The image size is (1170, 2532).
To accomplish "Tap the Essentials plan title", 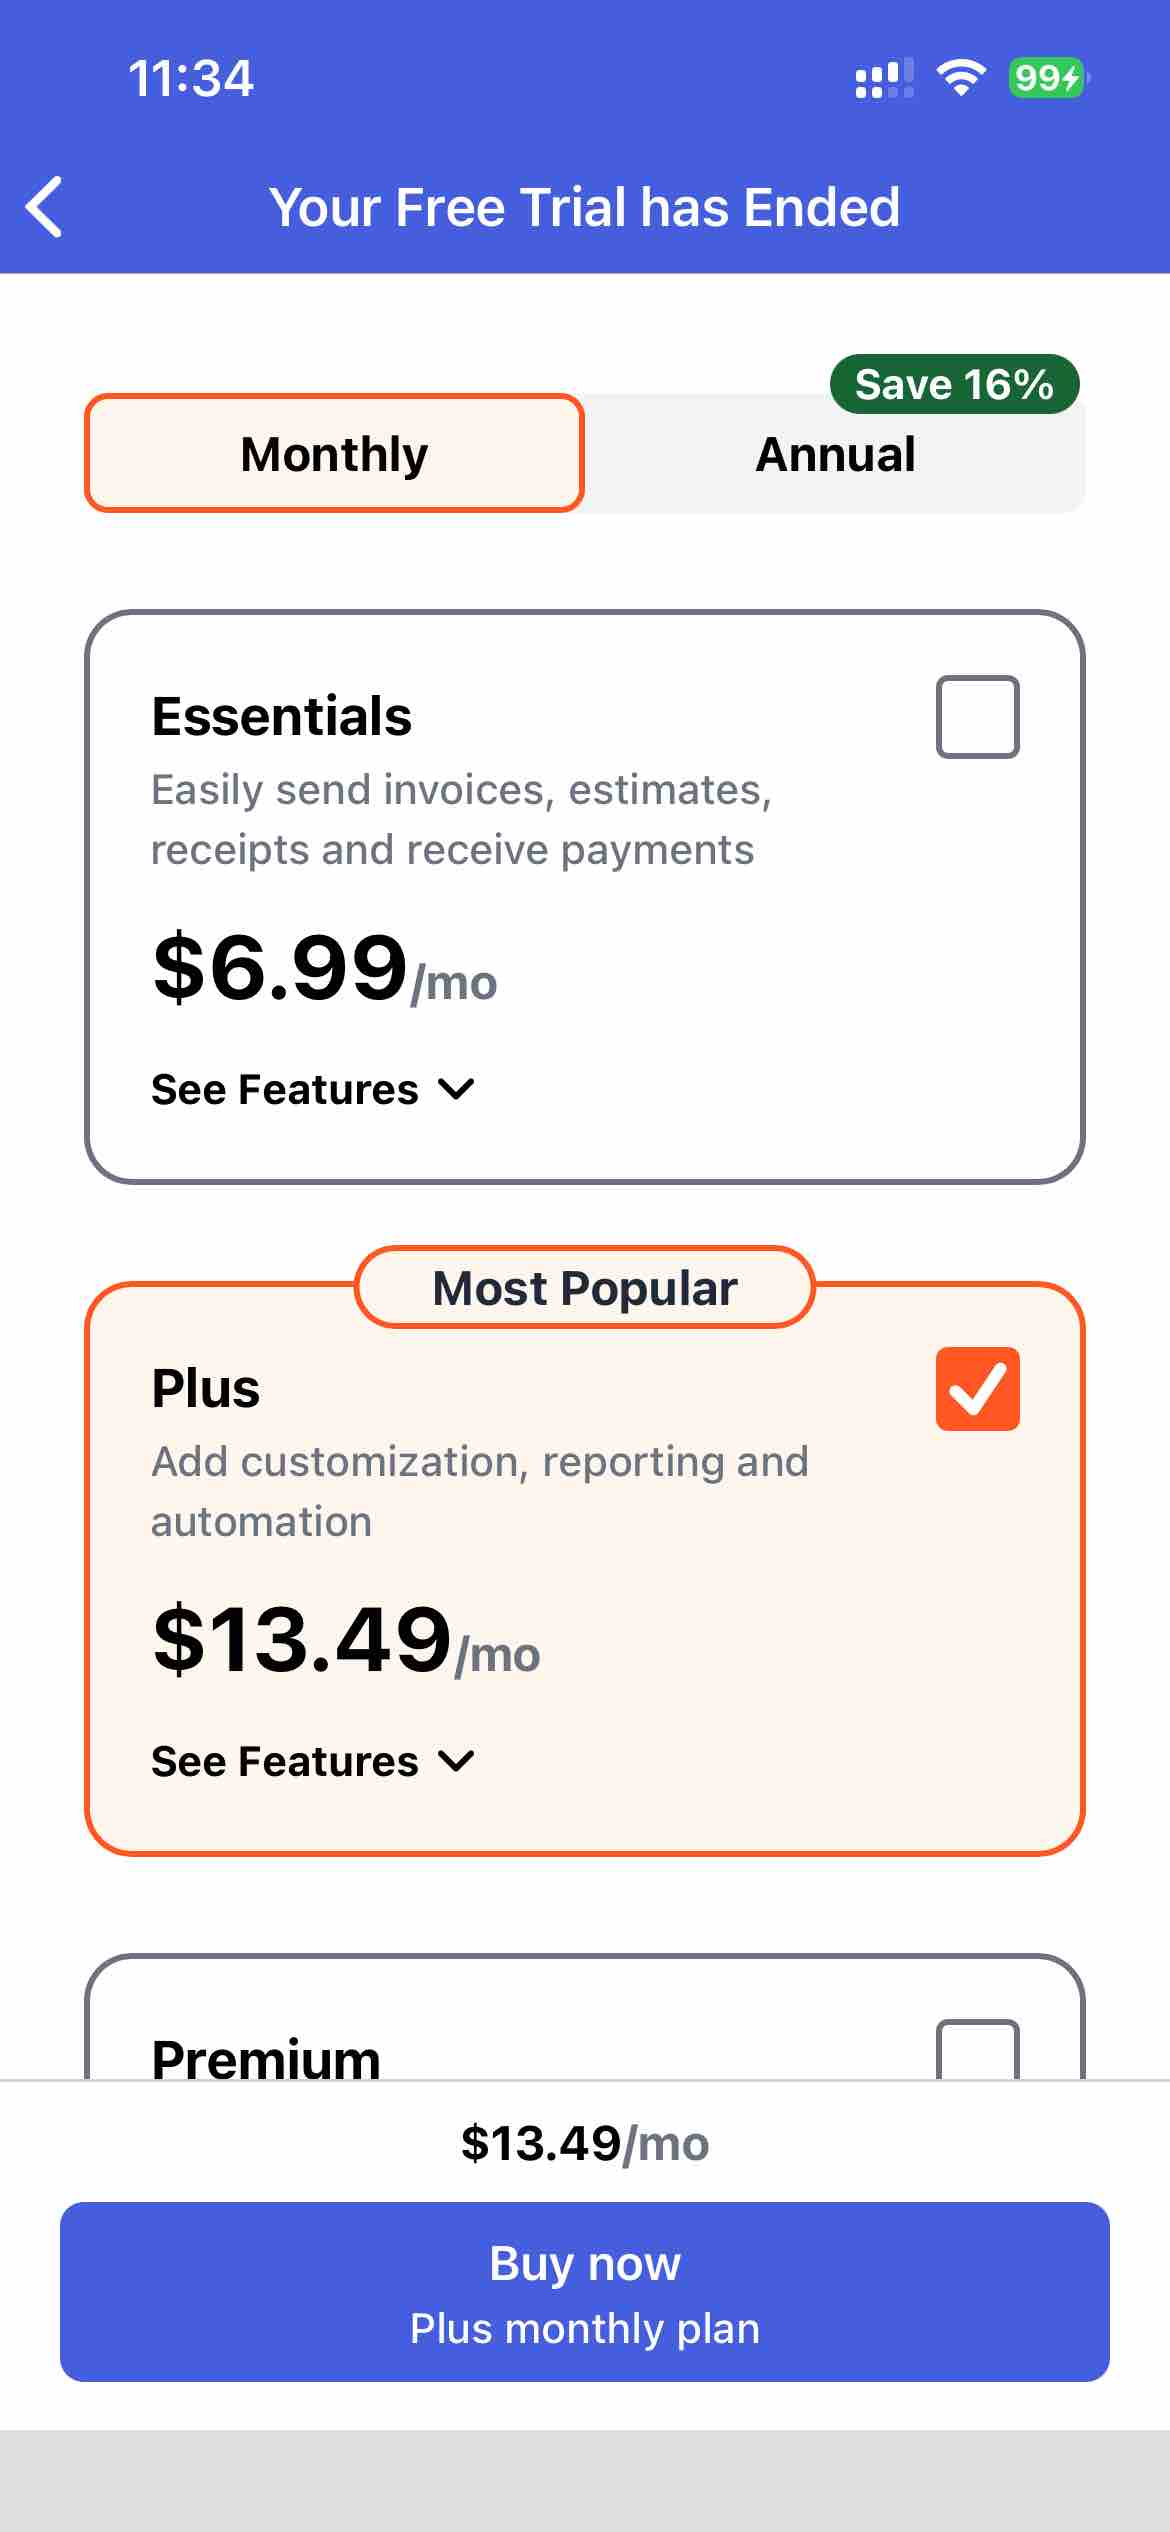I will coord(281,714).
